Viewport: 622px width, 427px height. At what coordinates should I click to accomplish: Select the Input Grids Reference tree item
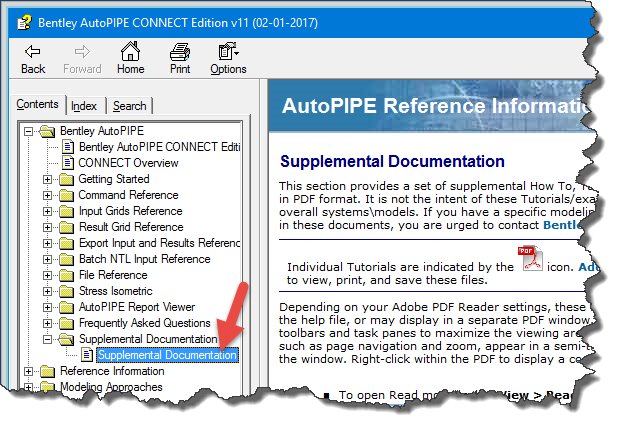point(131,211)
